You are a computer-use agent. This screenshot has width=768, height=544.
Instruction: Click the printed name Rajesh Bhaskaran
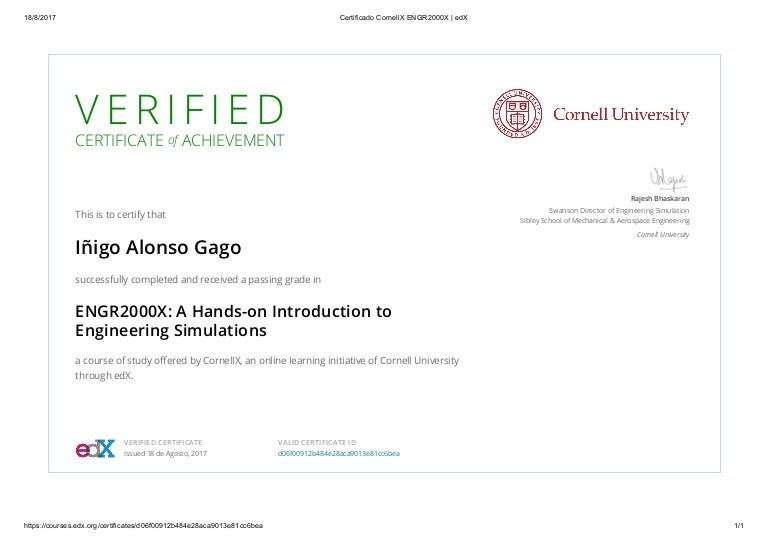660,198
